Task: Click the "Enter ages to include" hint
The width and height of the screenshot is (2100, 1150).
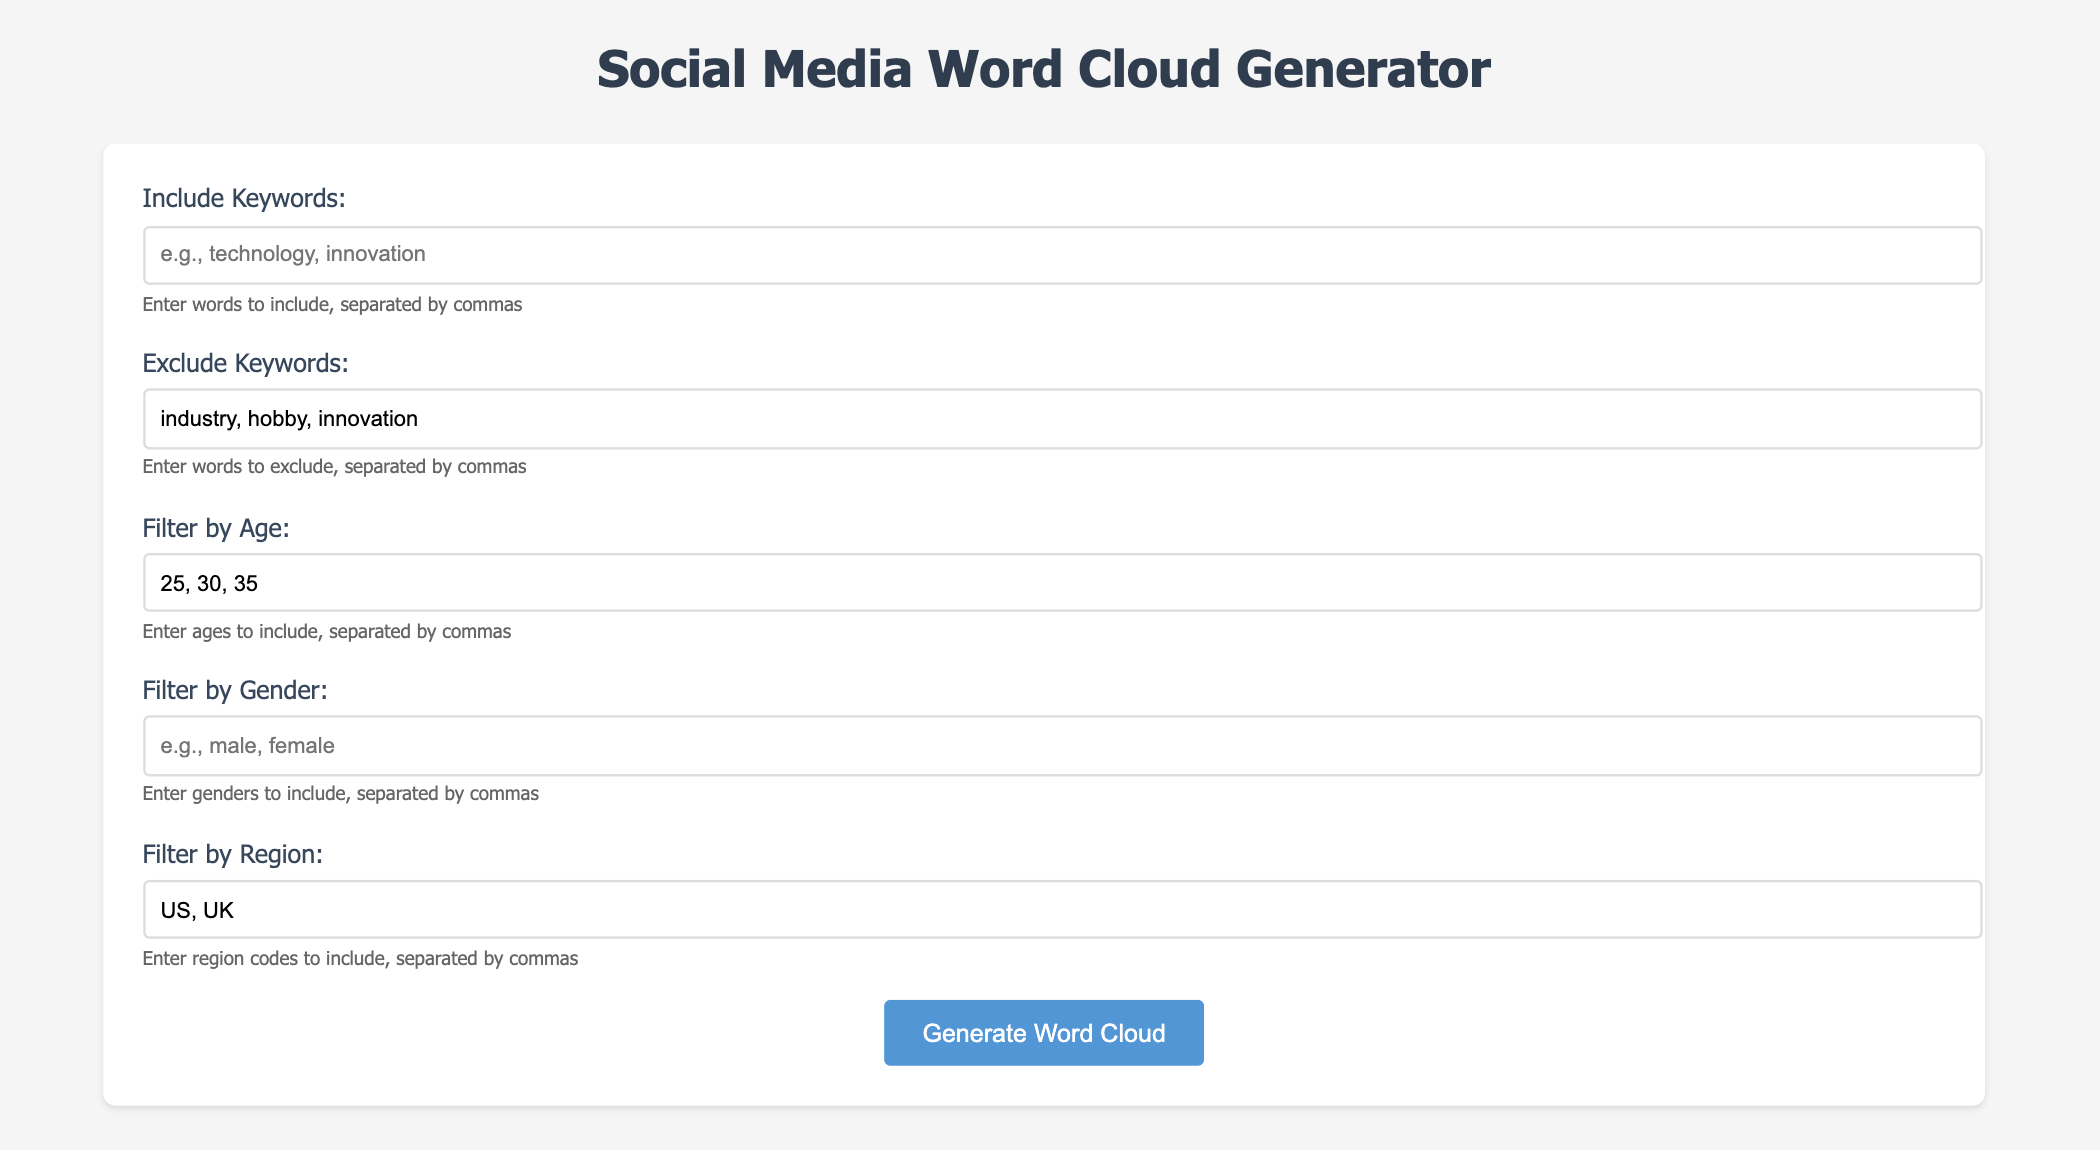Action: point(327,632)
